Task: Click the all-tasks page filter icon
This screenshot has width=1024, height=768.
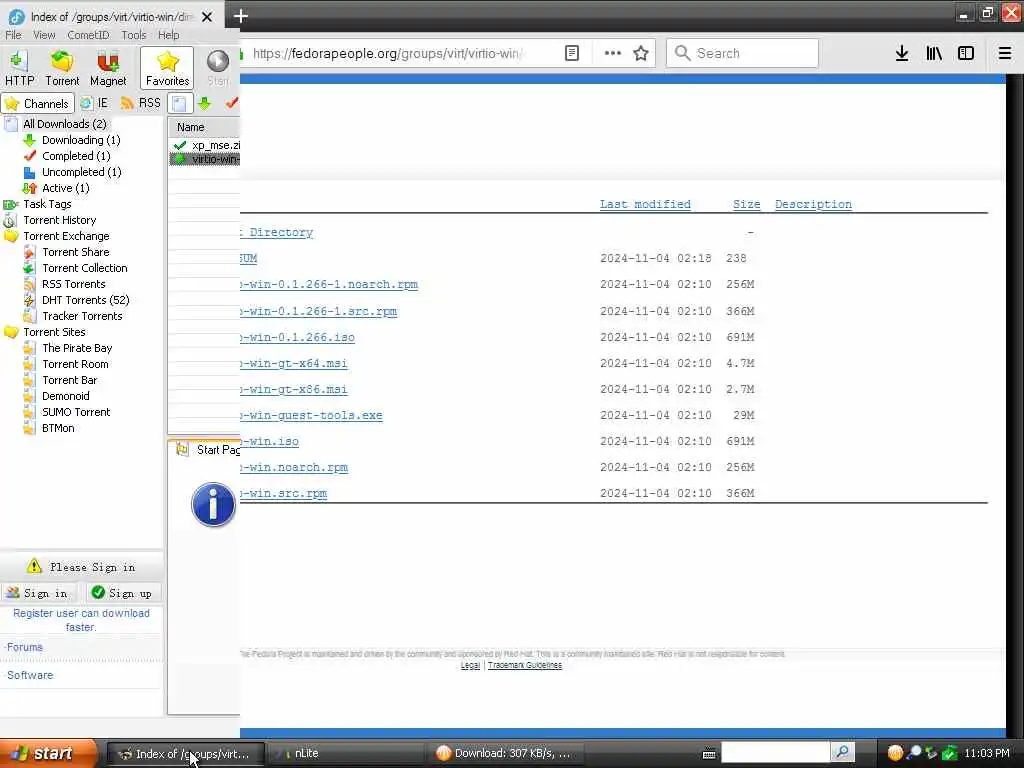Action: 180,103
